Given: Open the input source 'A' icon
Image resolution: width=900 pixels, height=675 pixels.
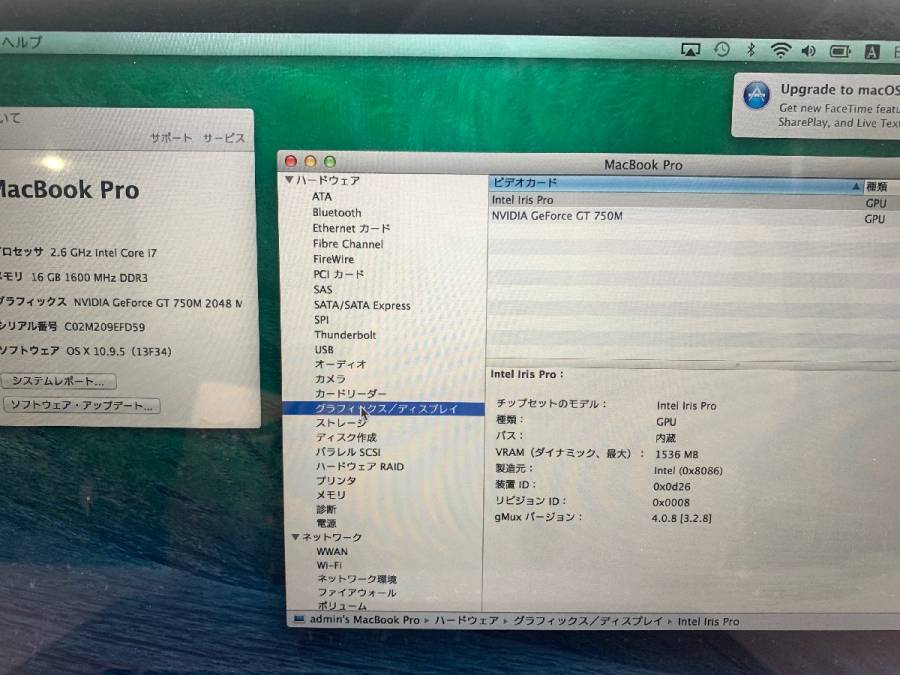Looking at the screenshot, I should point(872,52).
